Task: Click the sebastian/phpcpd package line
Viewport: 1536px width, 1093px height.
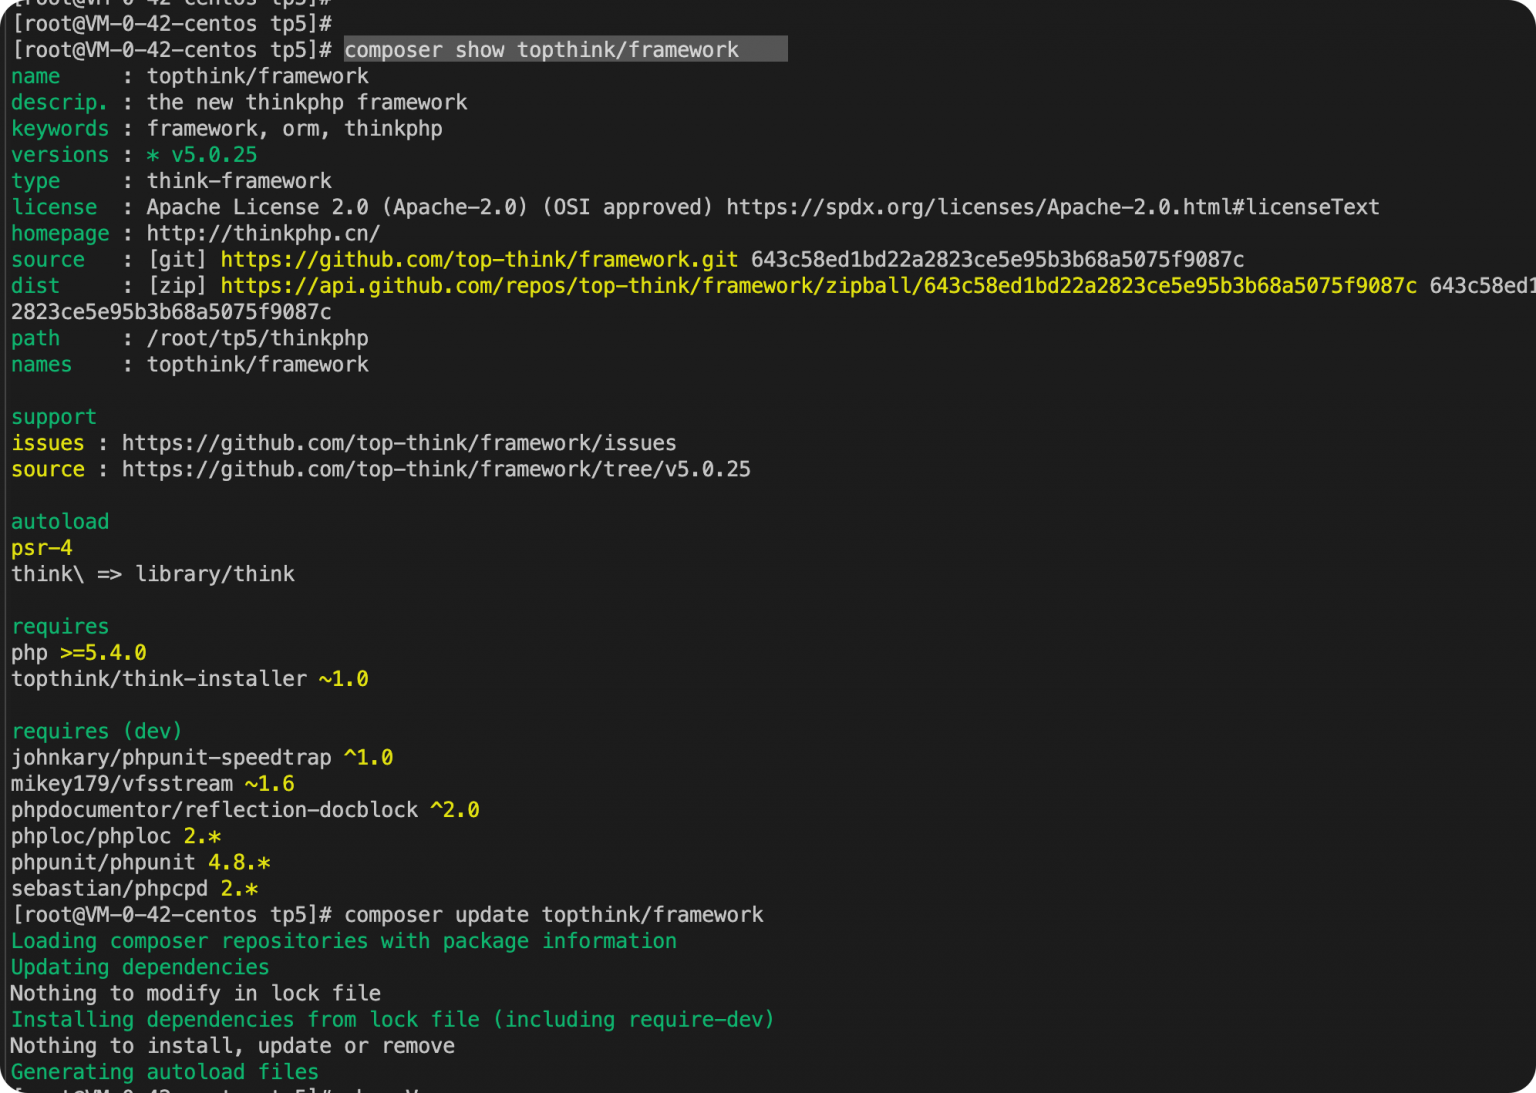Action: tap(134, 889)
